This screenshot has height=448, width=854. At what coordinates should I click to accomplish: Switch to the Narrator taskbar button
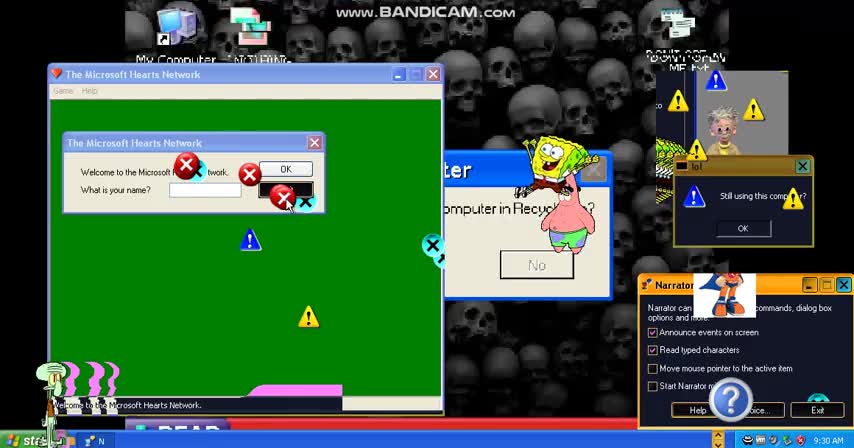(x=96, y=441)
